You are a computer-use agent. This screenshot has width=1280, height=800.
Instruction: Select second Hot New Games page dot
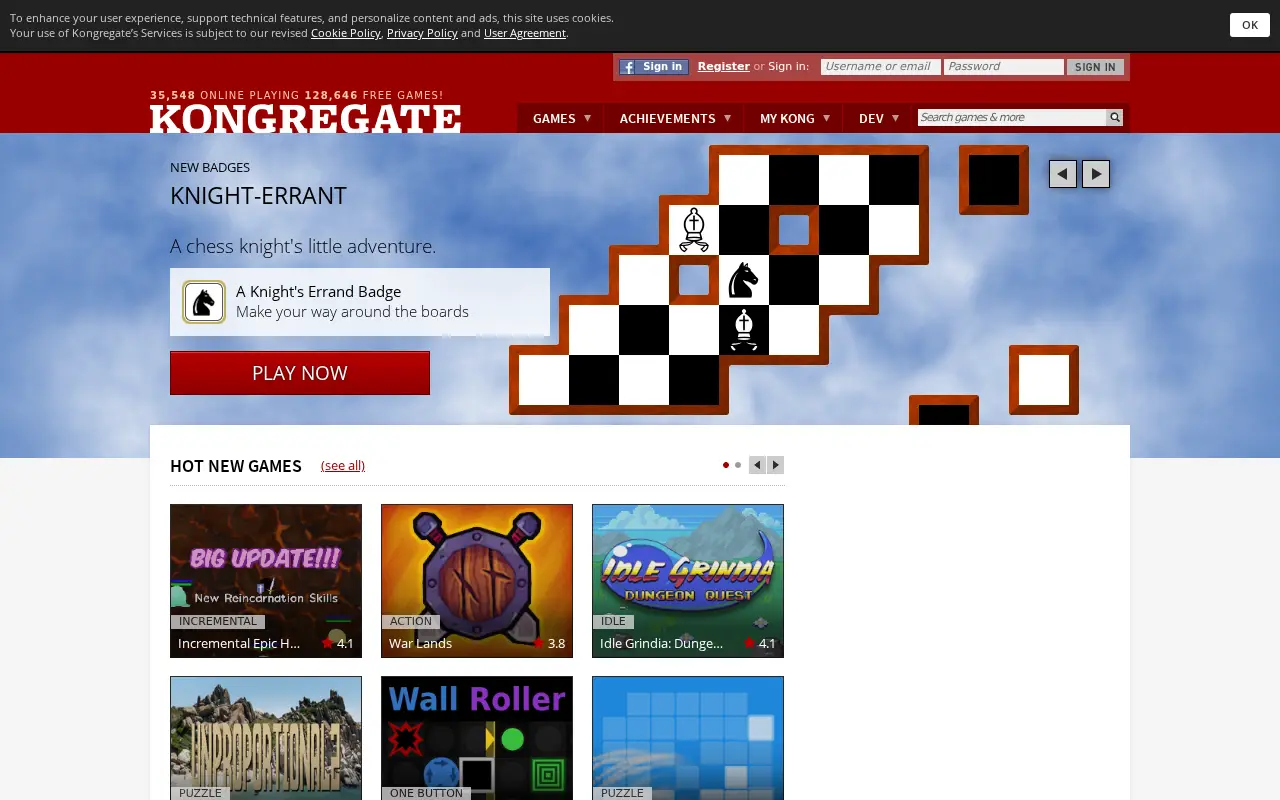coord(738,465)
